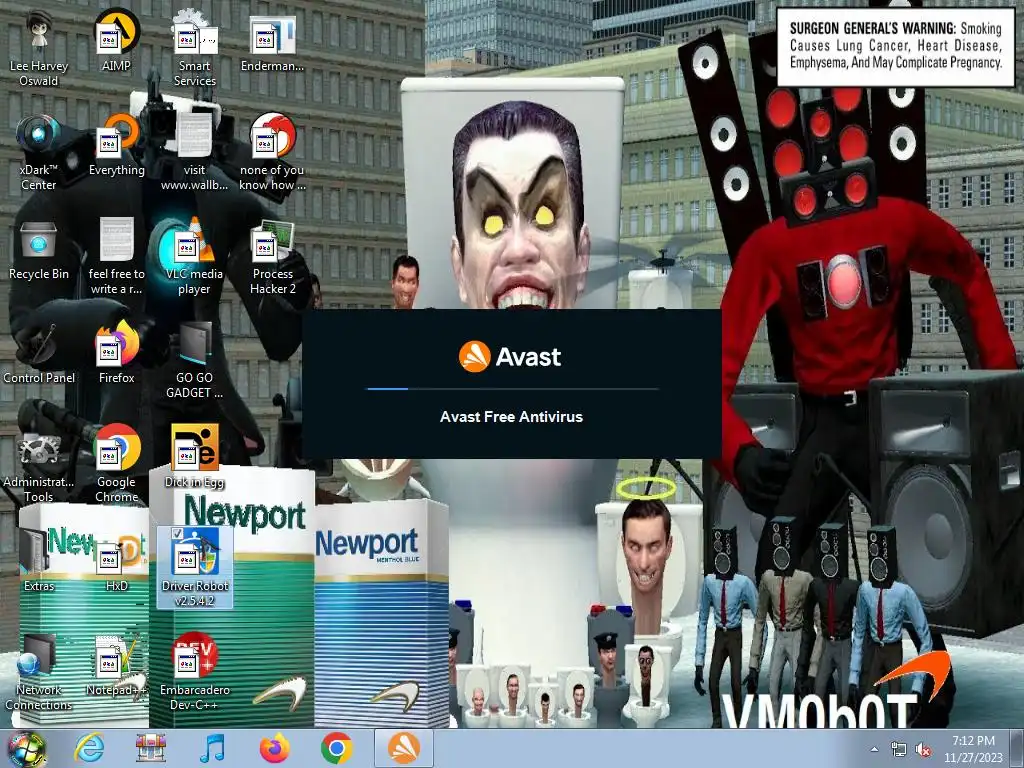Open the Lee Harvey Oswald desktop icon
The height and width of the screenshot is (768, 1024).
click(39, 48)
